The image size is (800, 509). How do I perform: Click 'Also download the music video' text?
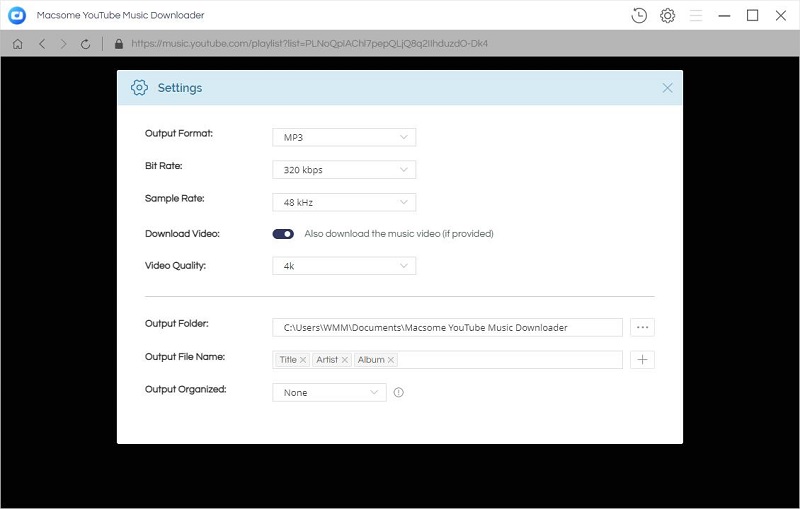coord(399,234)
